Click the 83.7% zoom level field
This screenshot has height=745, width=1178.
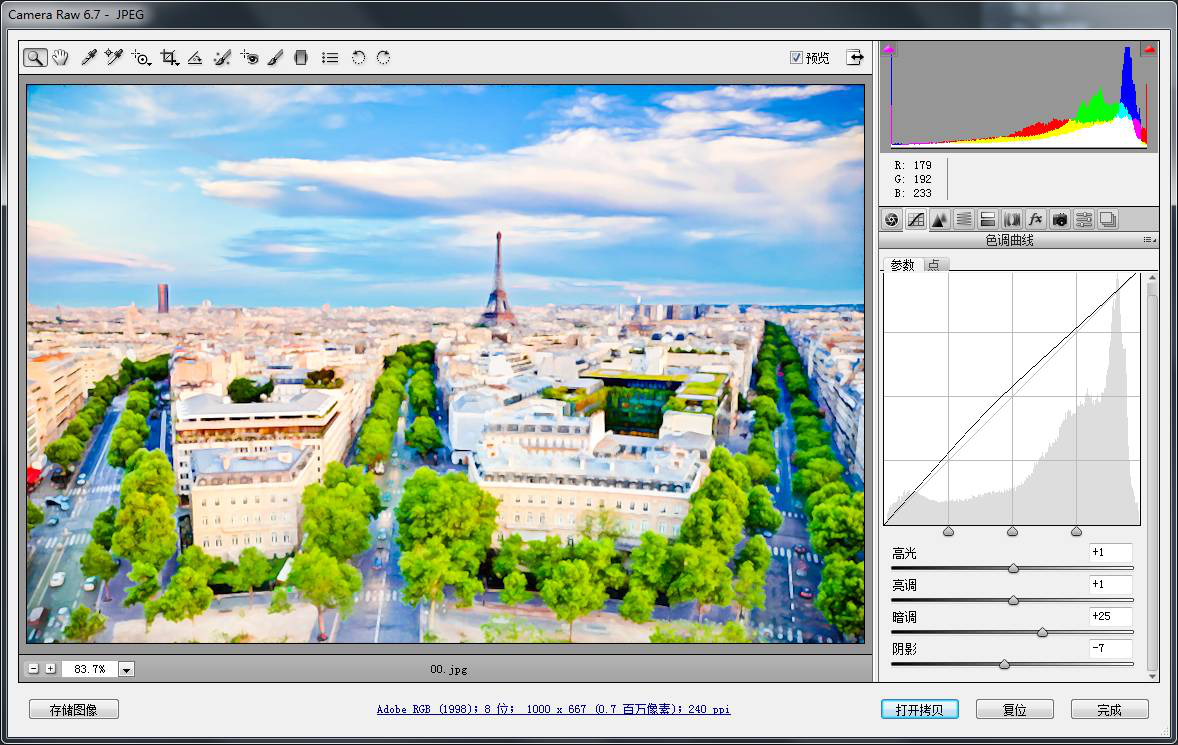click(89, 668)
